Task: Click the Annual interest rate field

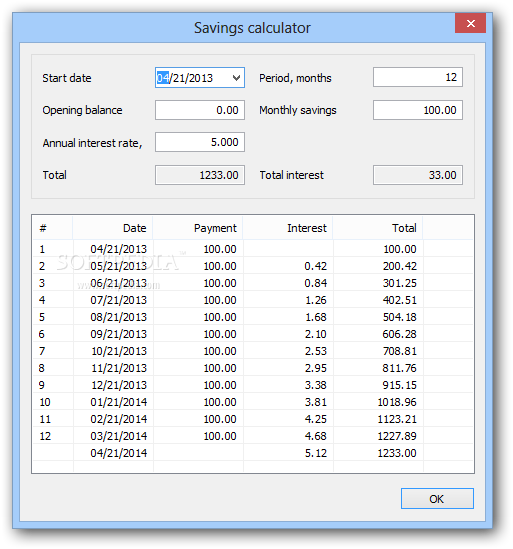Action: (x=200, y=142)
